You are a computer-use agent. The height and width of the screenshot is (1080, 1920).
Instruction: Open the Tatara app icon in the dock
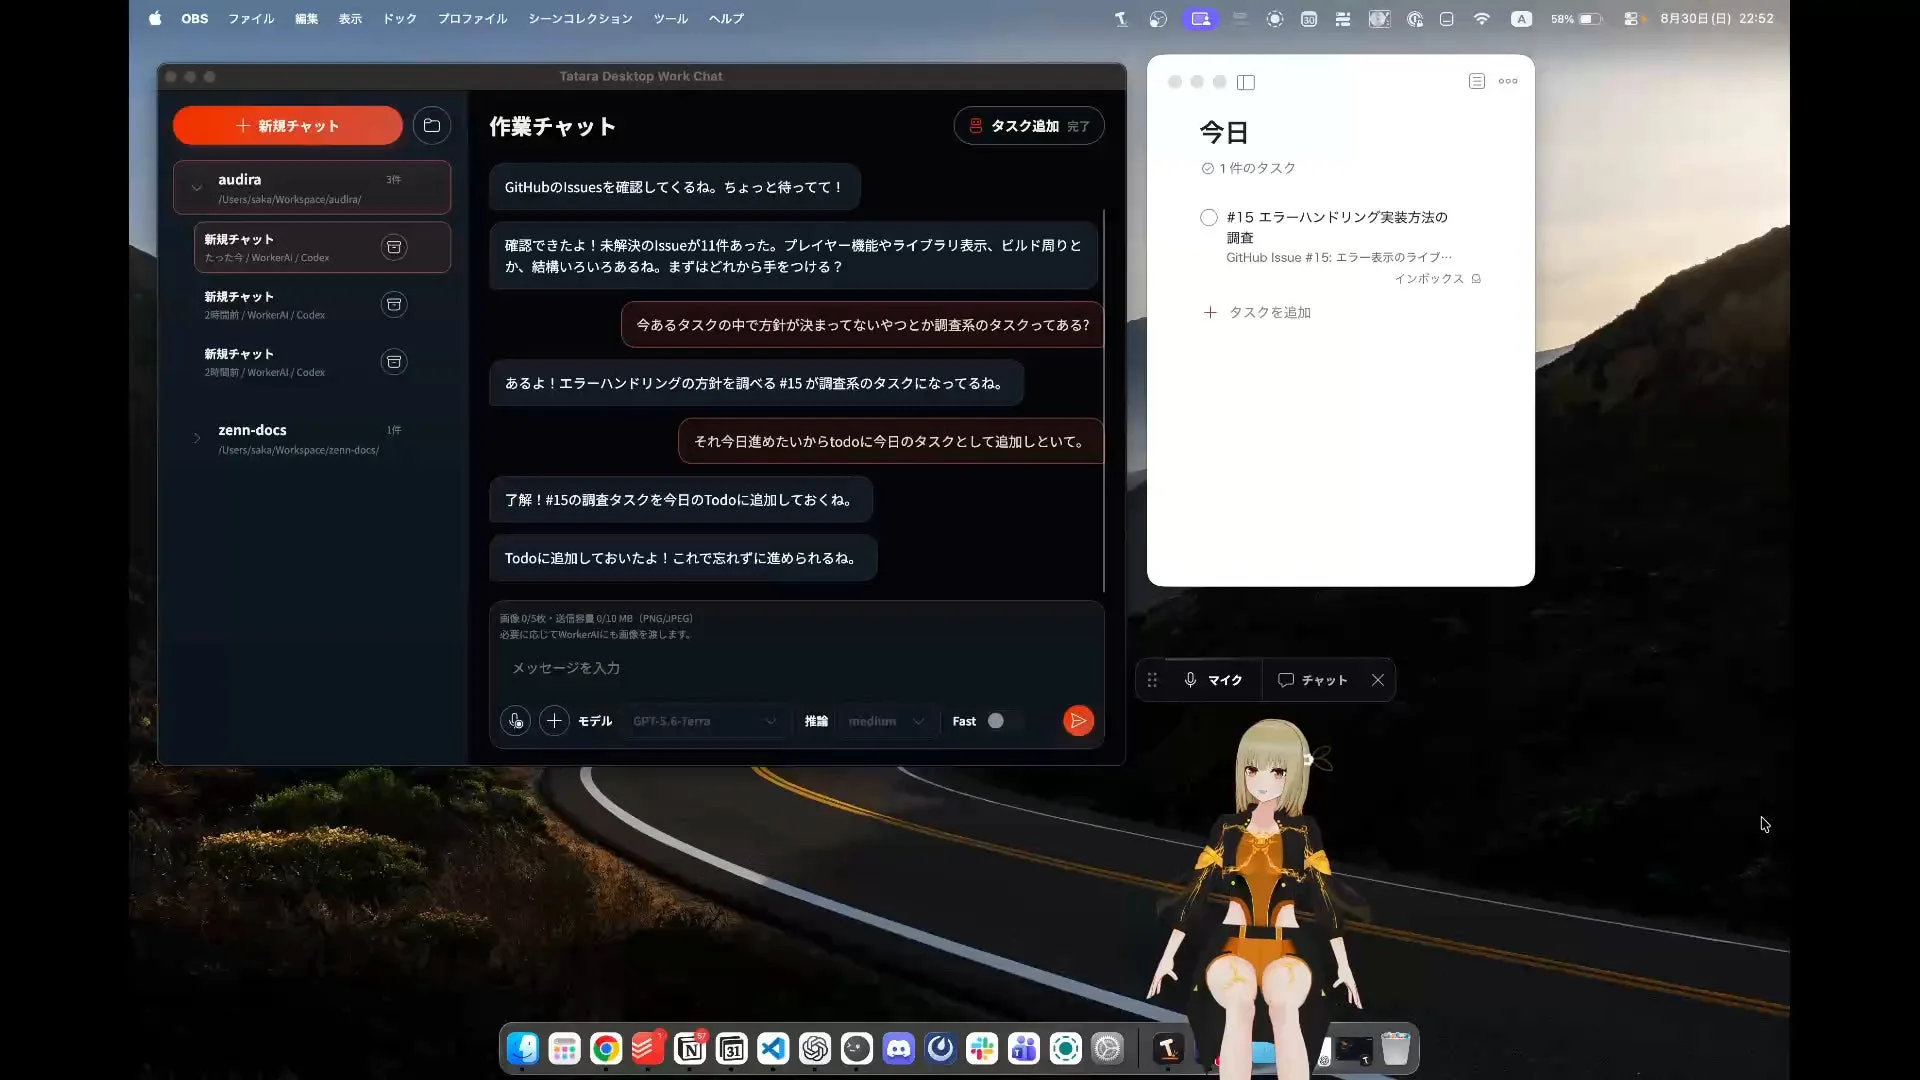point(1168,1049)
